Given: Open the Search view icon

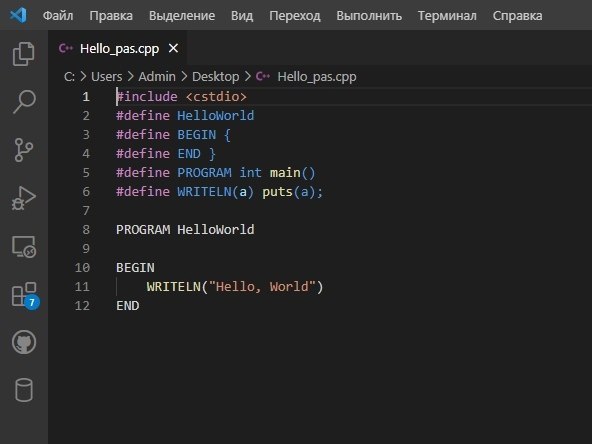Looking at the screenshot, I should coord(24,102).
